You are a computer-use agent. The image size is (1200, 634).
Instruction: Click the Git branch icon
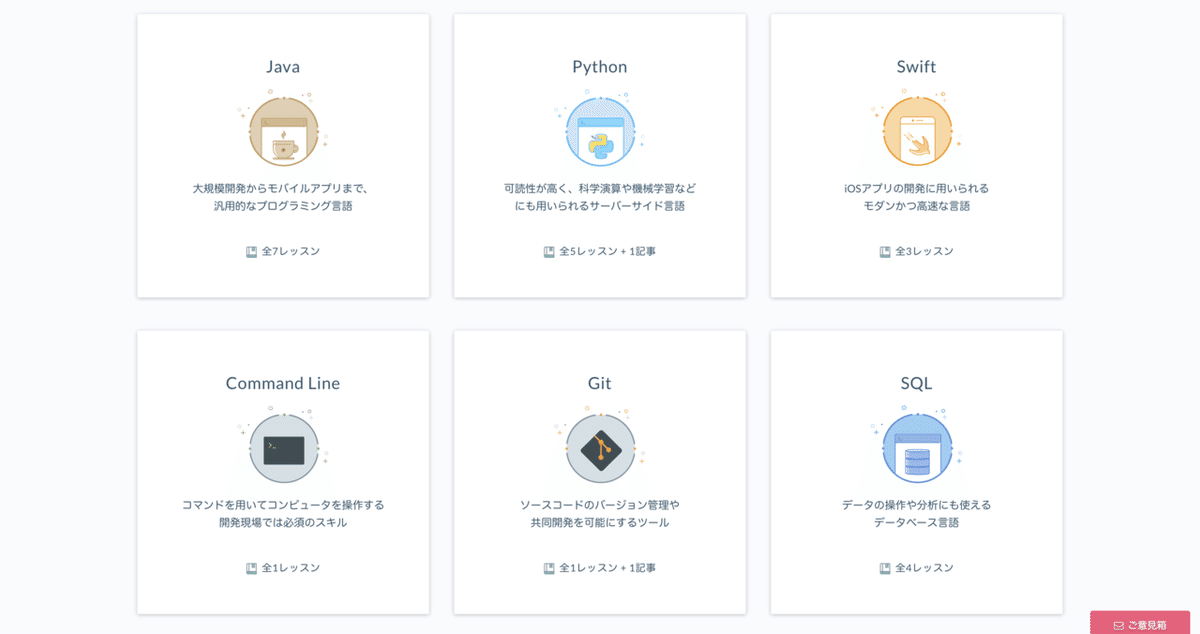point(600,449)
